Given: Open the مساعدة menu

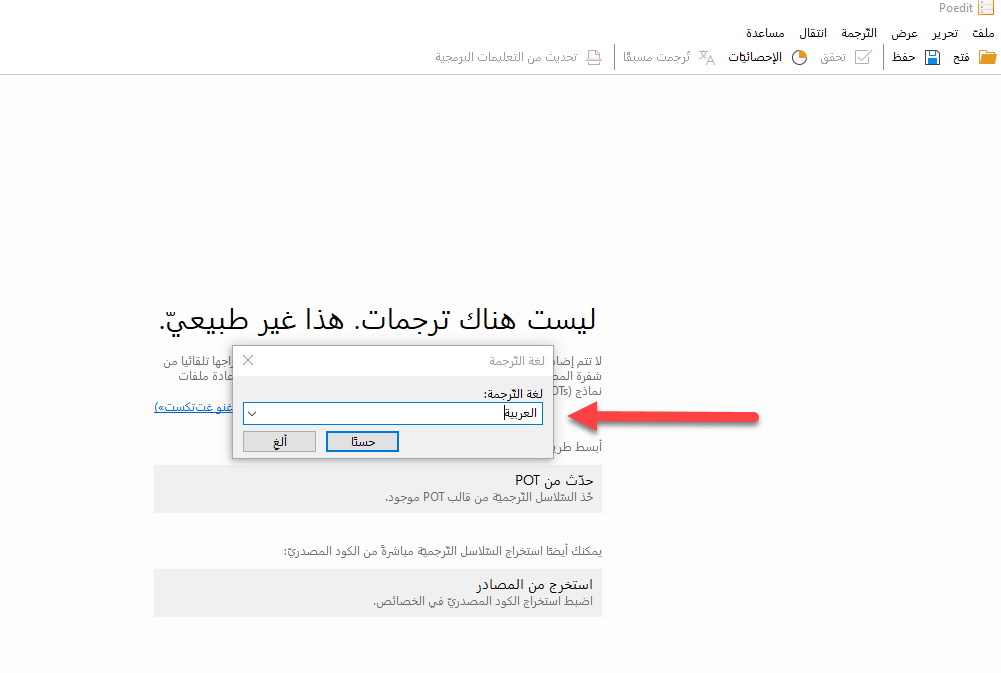Looking at the screenshot, I should (x=765, y=33).
